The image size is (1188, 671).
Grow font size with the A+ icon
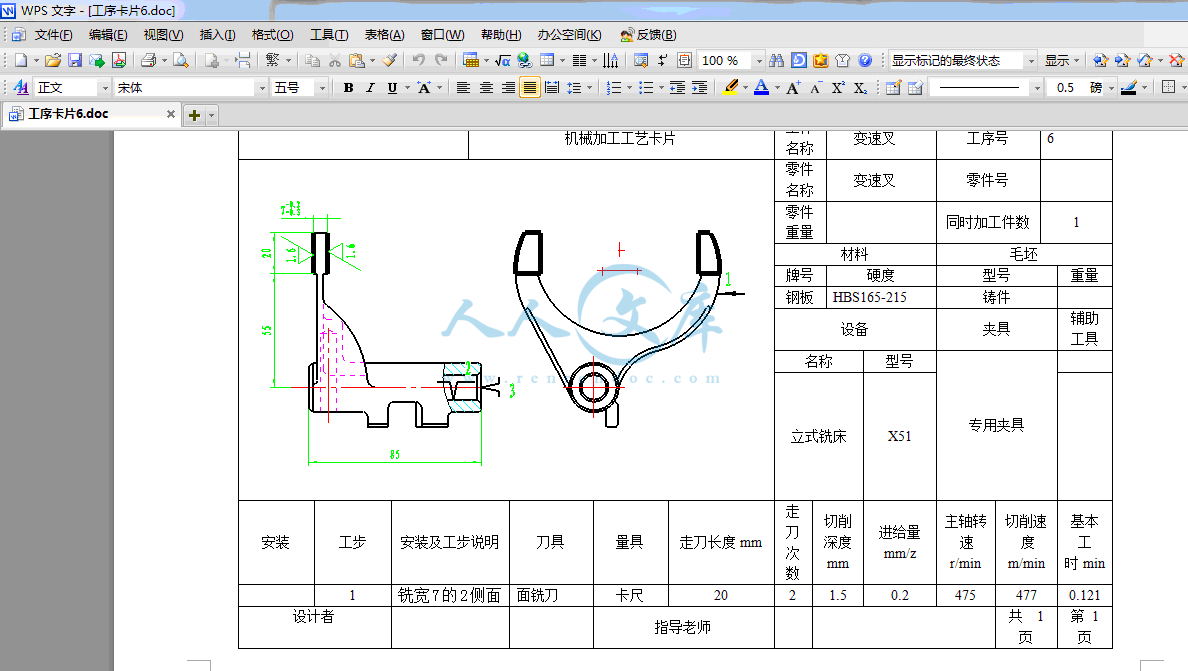pyautogui.click(x=793, y=88)
